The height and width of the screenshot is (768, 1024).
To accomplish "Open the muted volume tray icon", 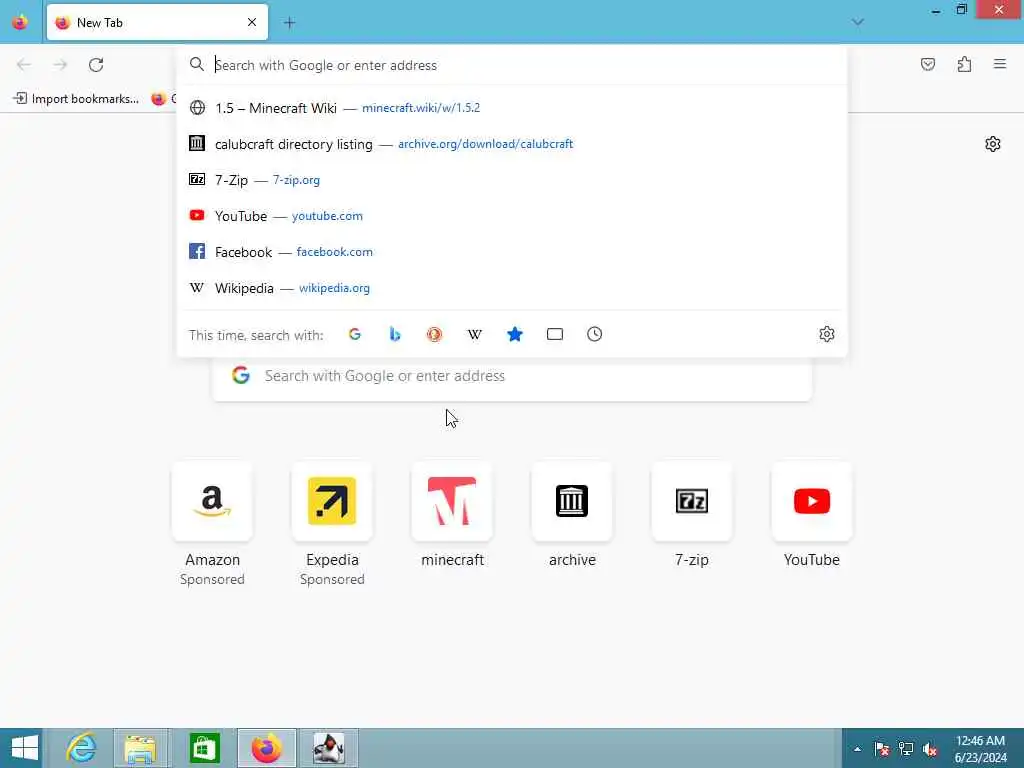I will click(929, 749).
